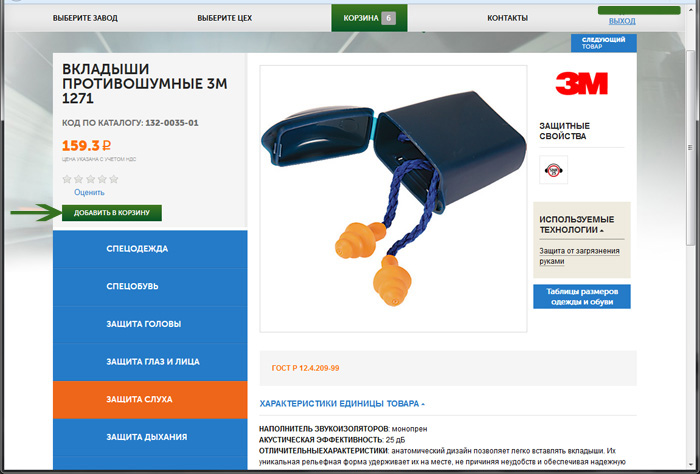
Task: Rate product with the first star
Action: pos(67,179)
